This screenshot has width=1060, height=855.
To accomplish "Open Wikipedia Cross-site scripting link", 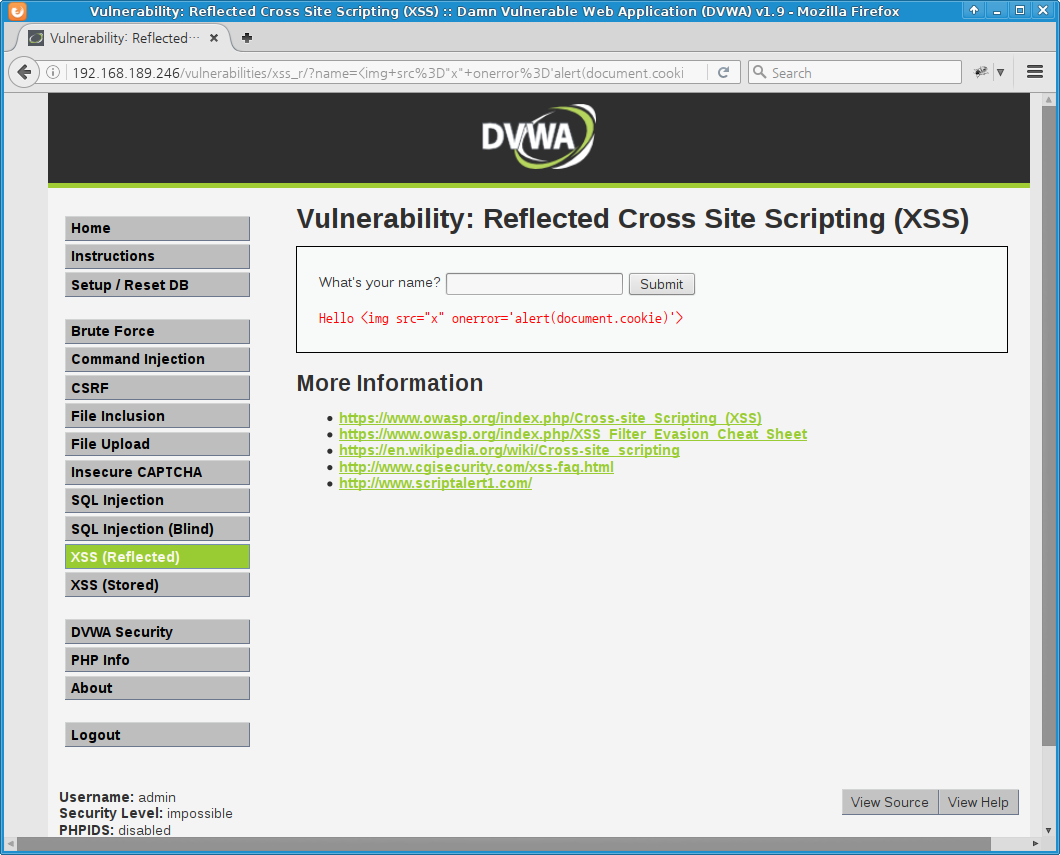I will pos(509,450).
